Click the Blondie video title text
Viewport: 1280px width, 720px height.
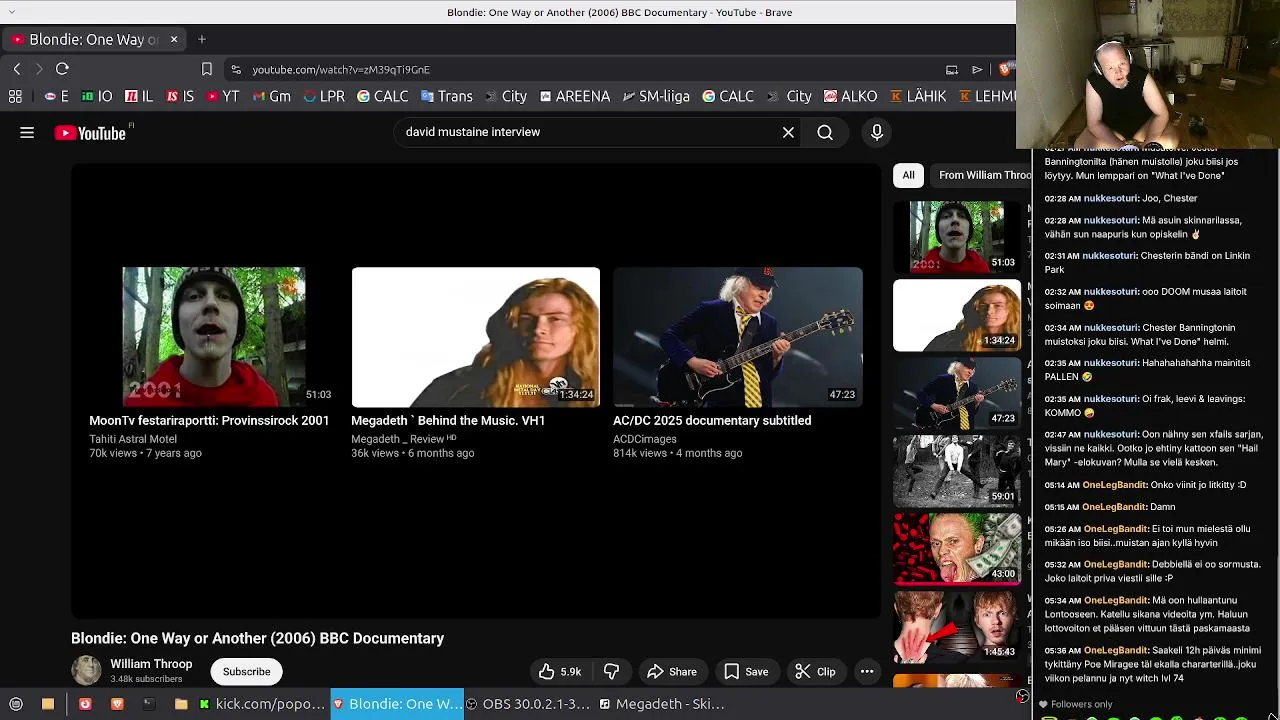coord(258,638)
